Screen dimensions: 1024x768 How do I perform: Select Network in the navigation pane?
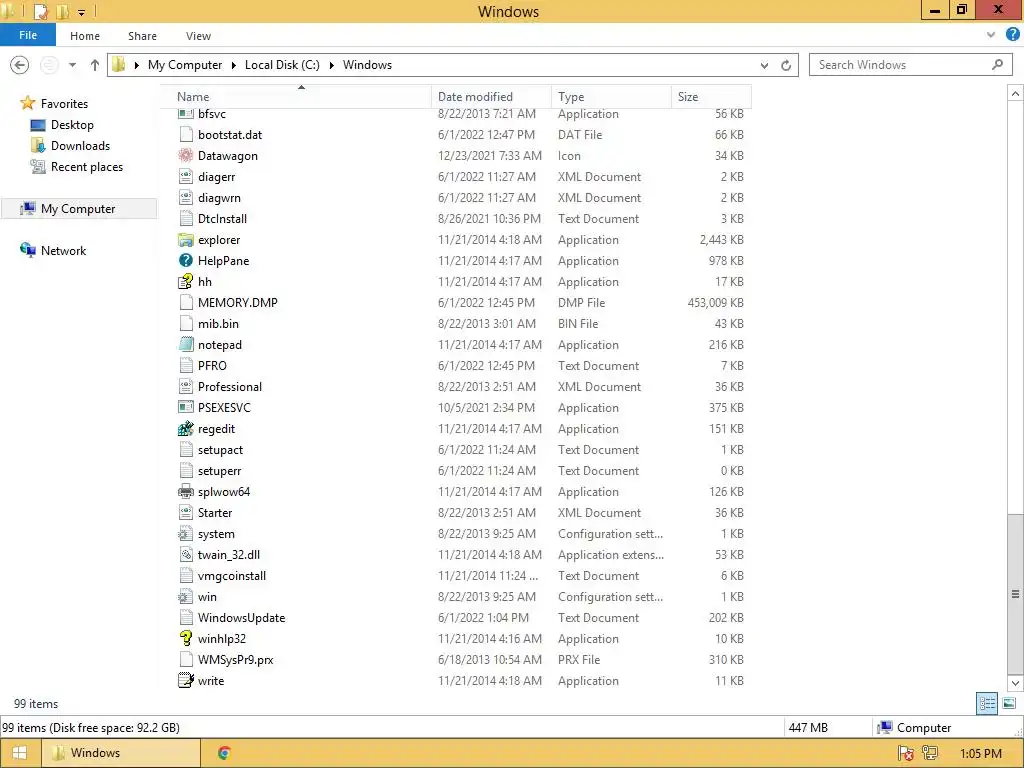click(x=63, y=251)
